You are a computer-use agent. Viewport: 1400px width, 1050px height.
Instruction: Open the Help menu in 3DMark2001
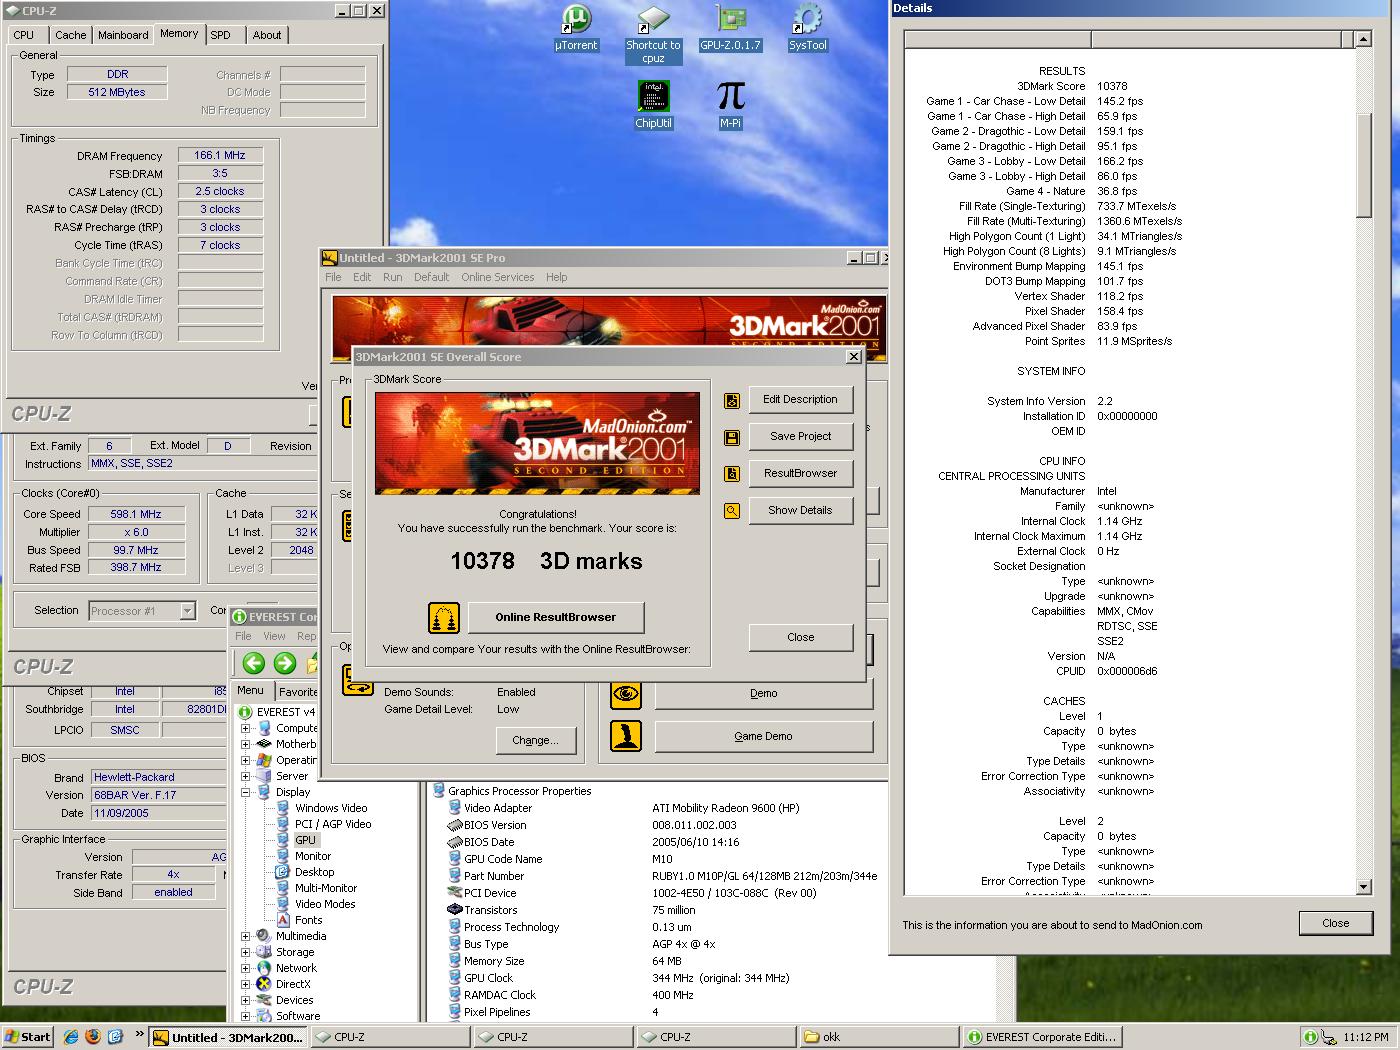[557, 277]
